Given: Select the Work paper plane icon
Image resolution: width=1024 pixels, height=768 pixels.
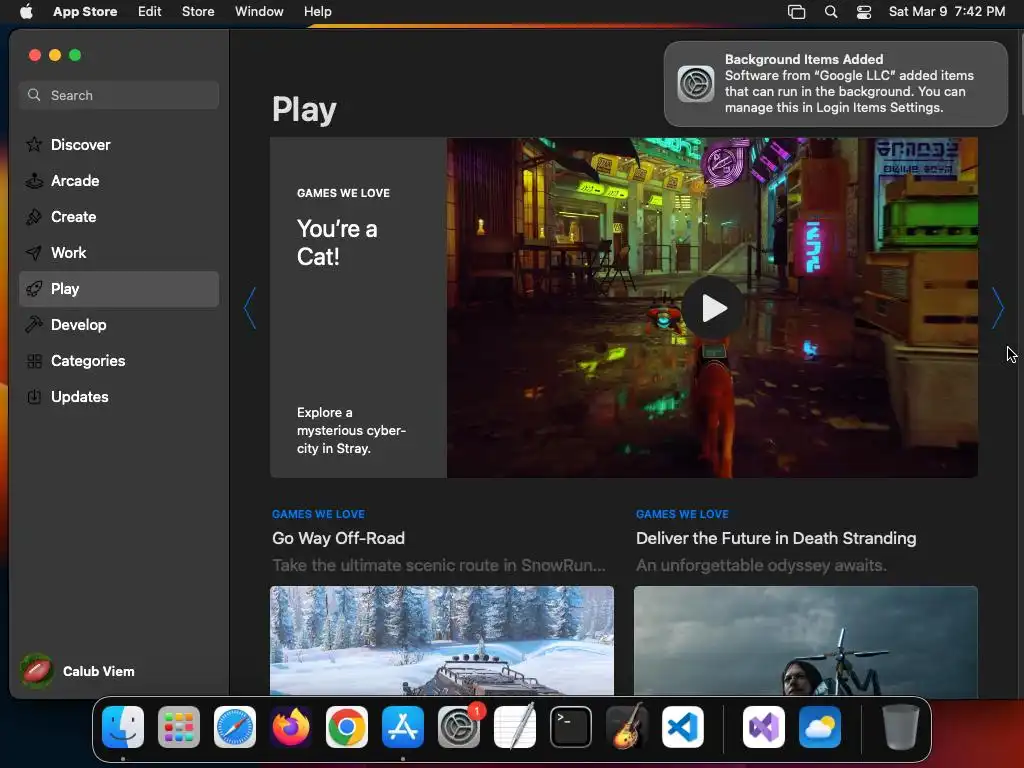Looking at the screenshot, I should tap(34, 252).
